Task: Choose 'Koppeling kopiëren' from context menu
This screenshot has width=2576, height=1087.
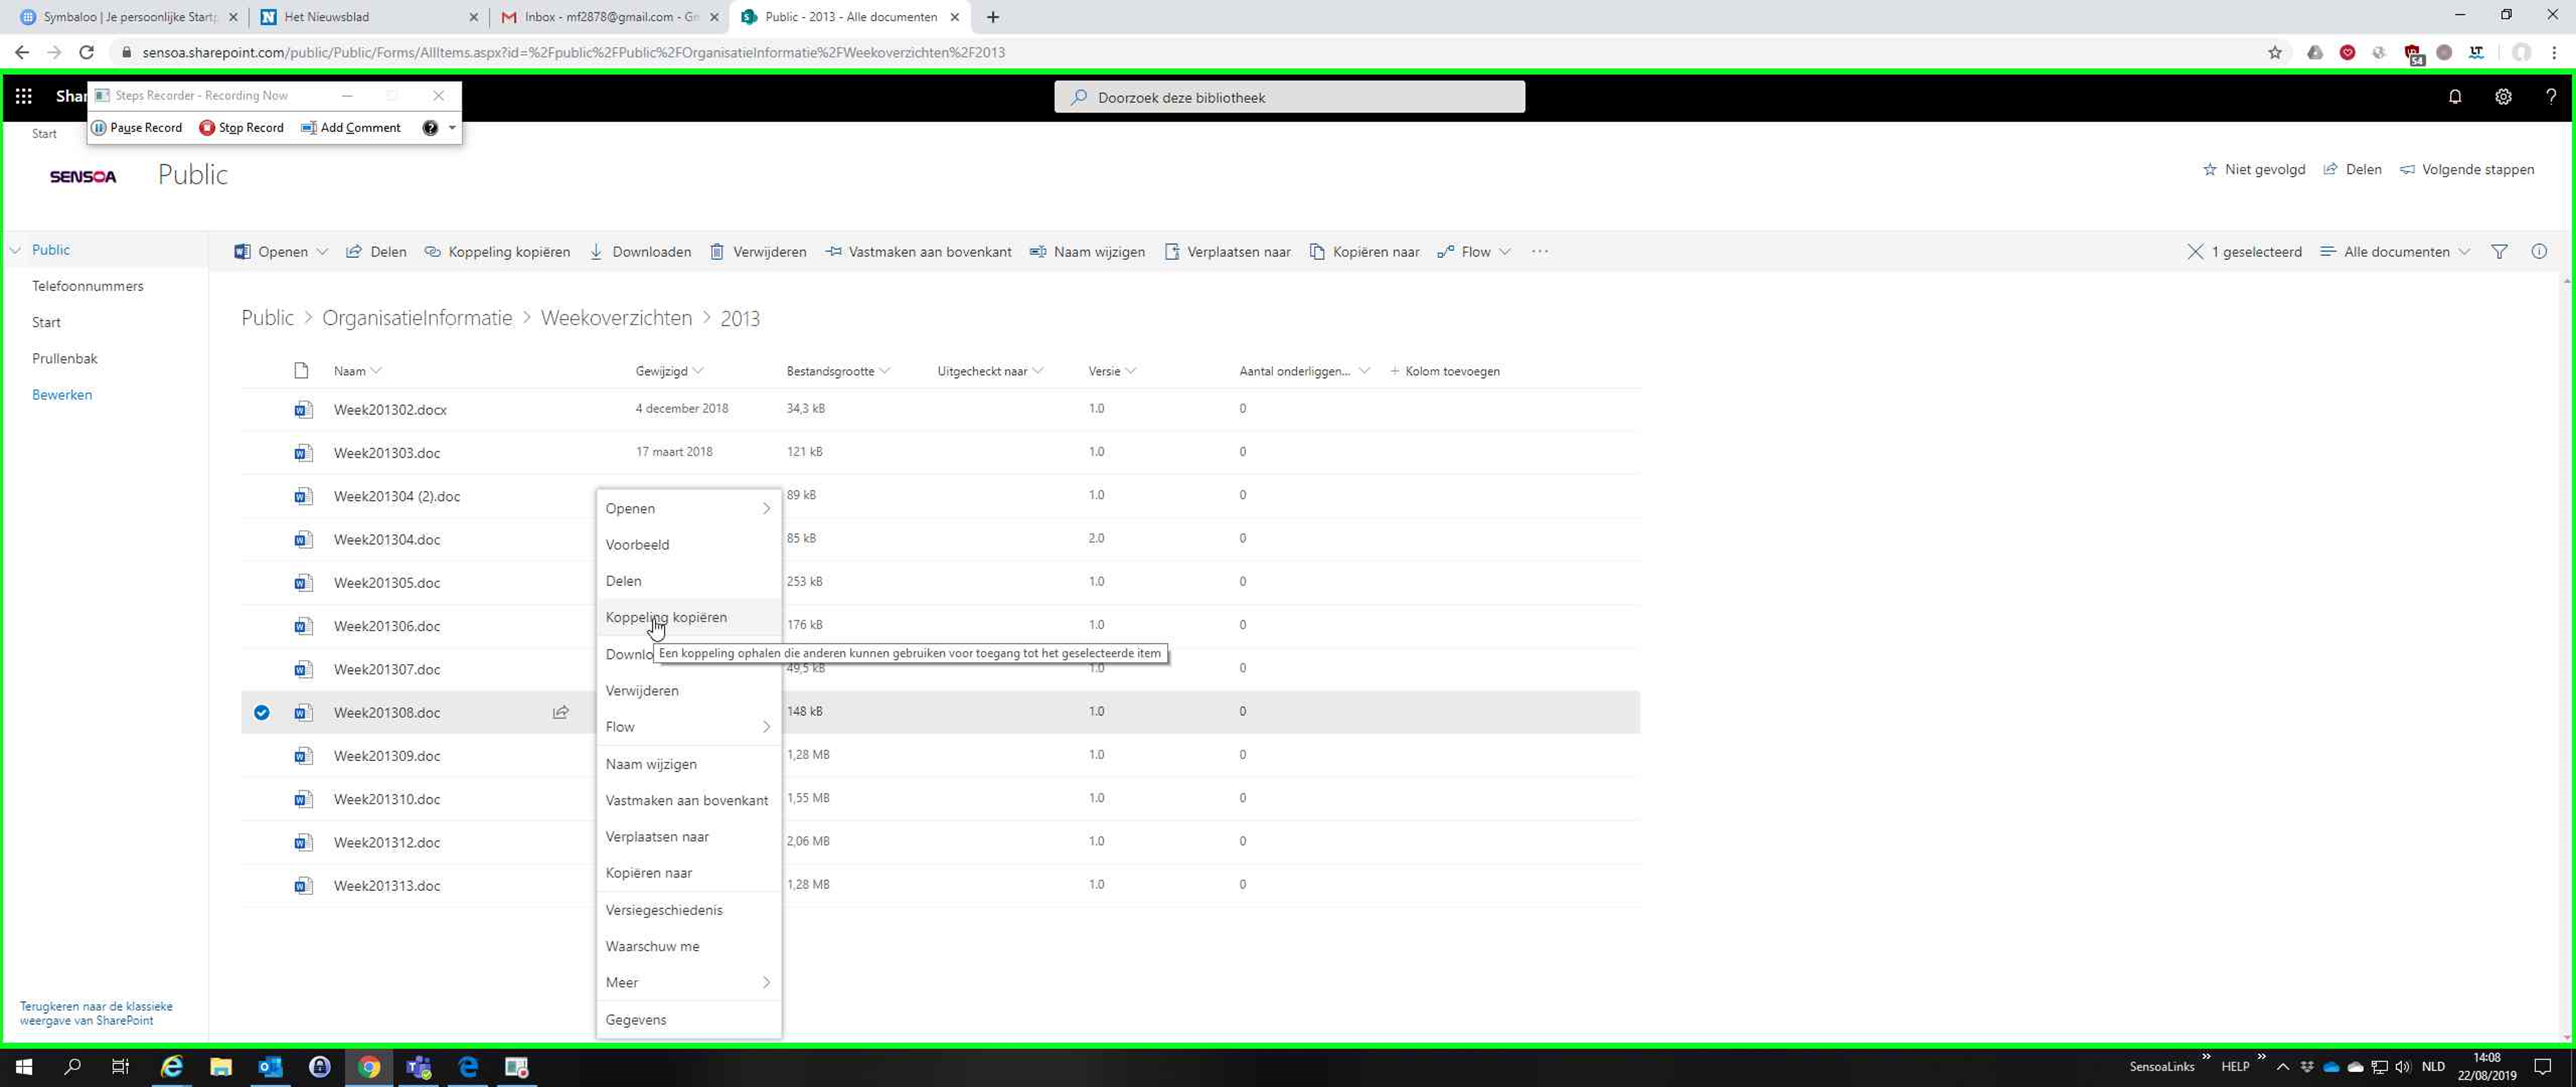Action: pyautogui.click(x=666, y=618)
